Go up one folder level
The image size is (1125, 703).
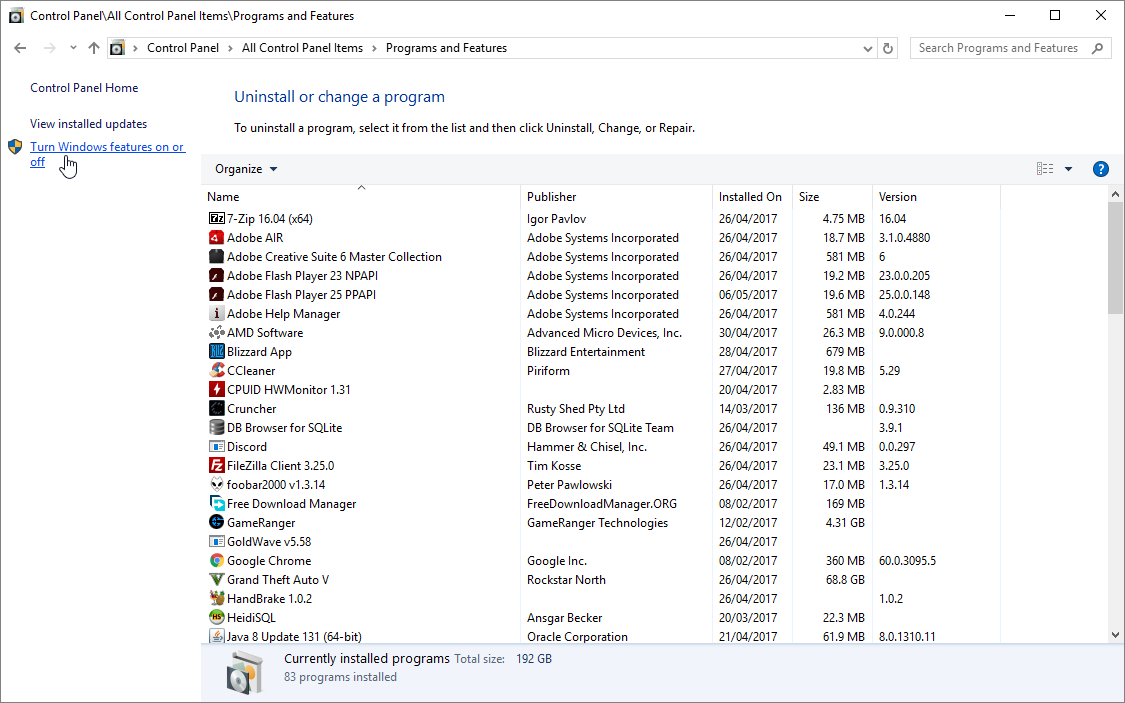tap(93, 48)
